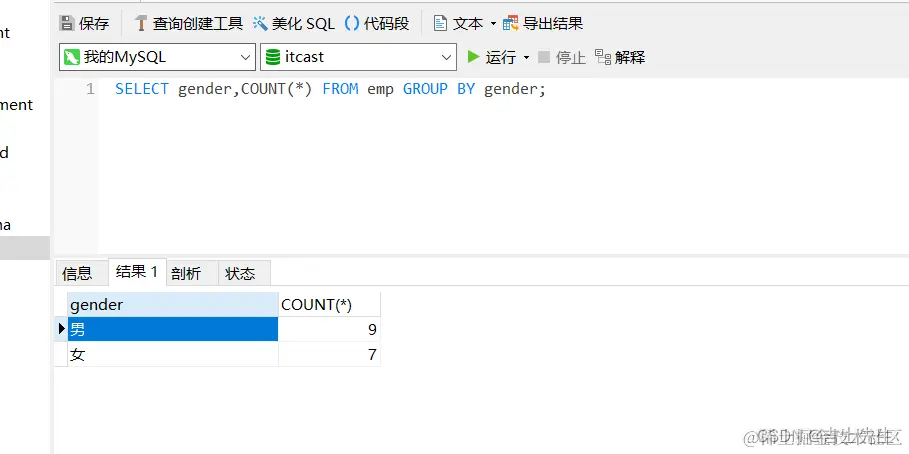Screen dimensions: 909x454
Task: Click Export Result (导出结果)
Action: coord(543,23)
